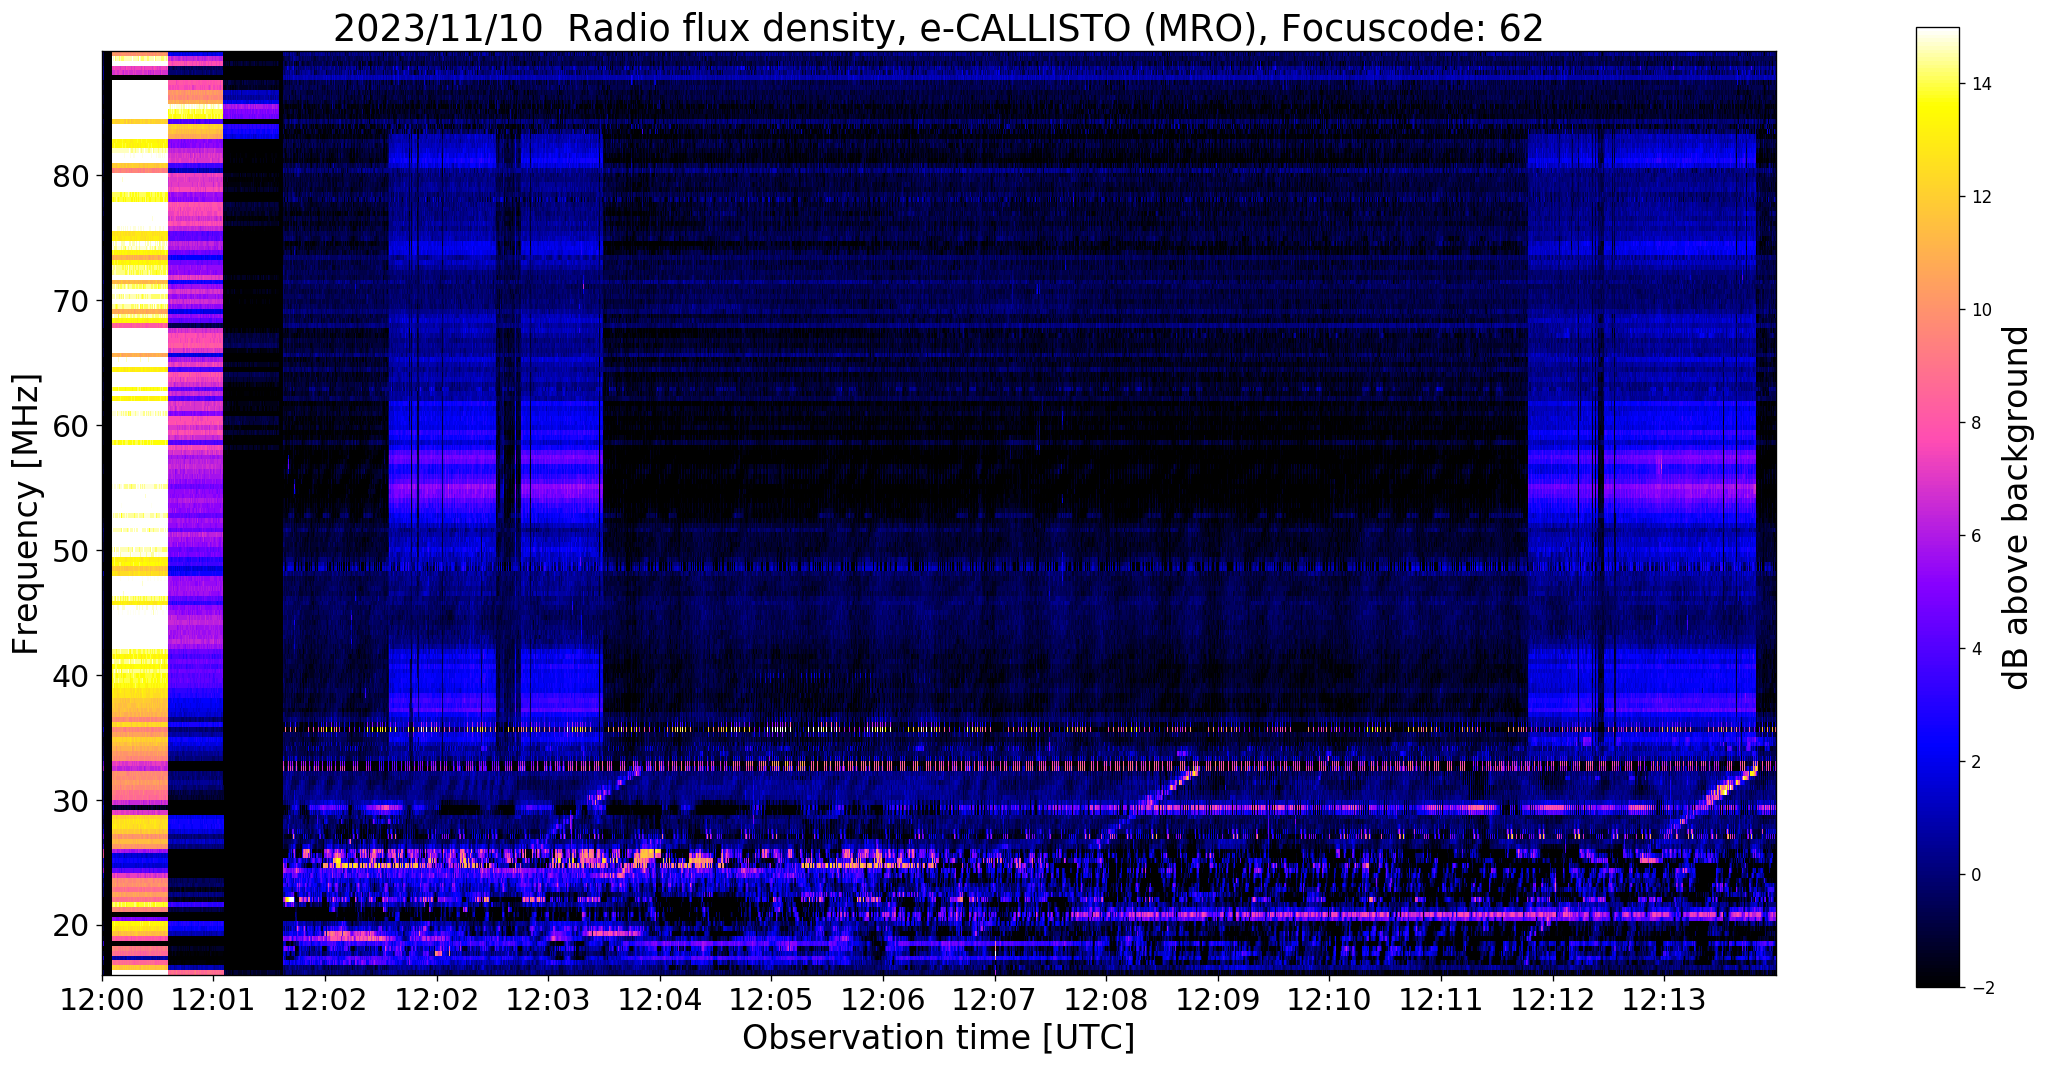This screenshot has width=2047, height=1067.
Task: Click the 12:04 time tick label
Action: (x=659, y=998)
